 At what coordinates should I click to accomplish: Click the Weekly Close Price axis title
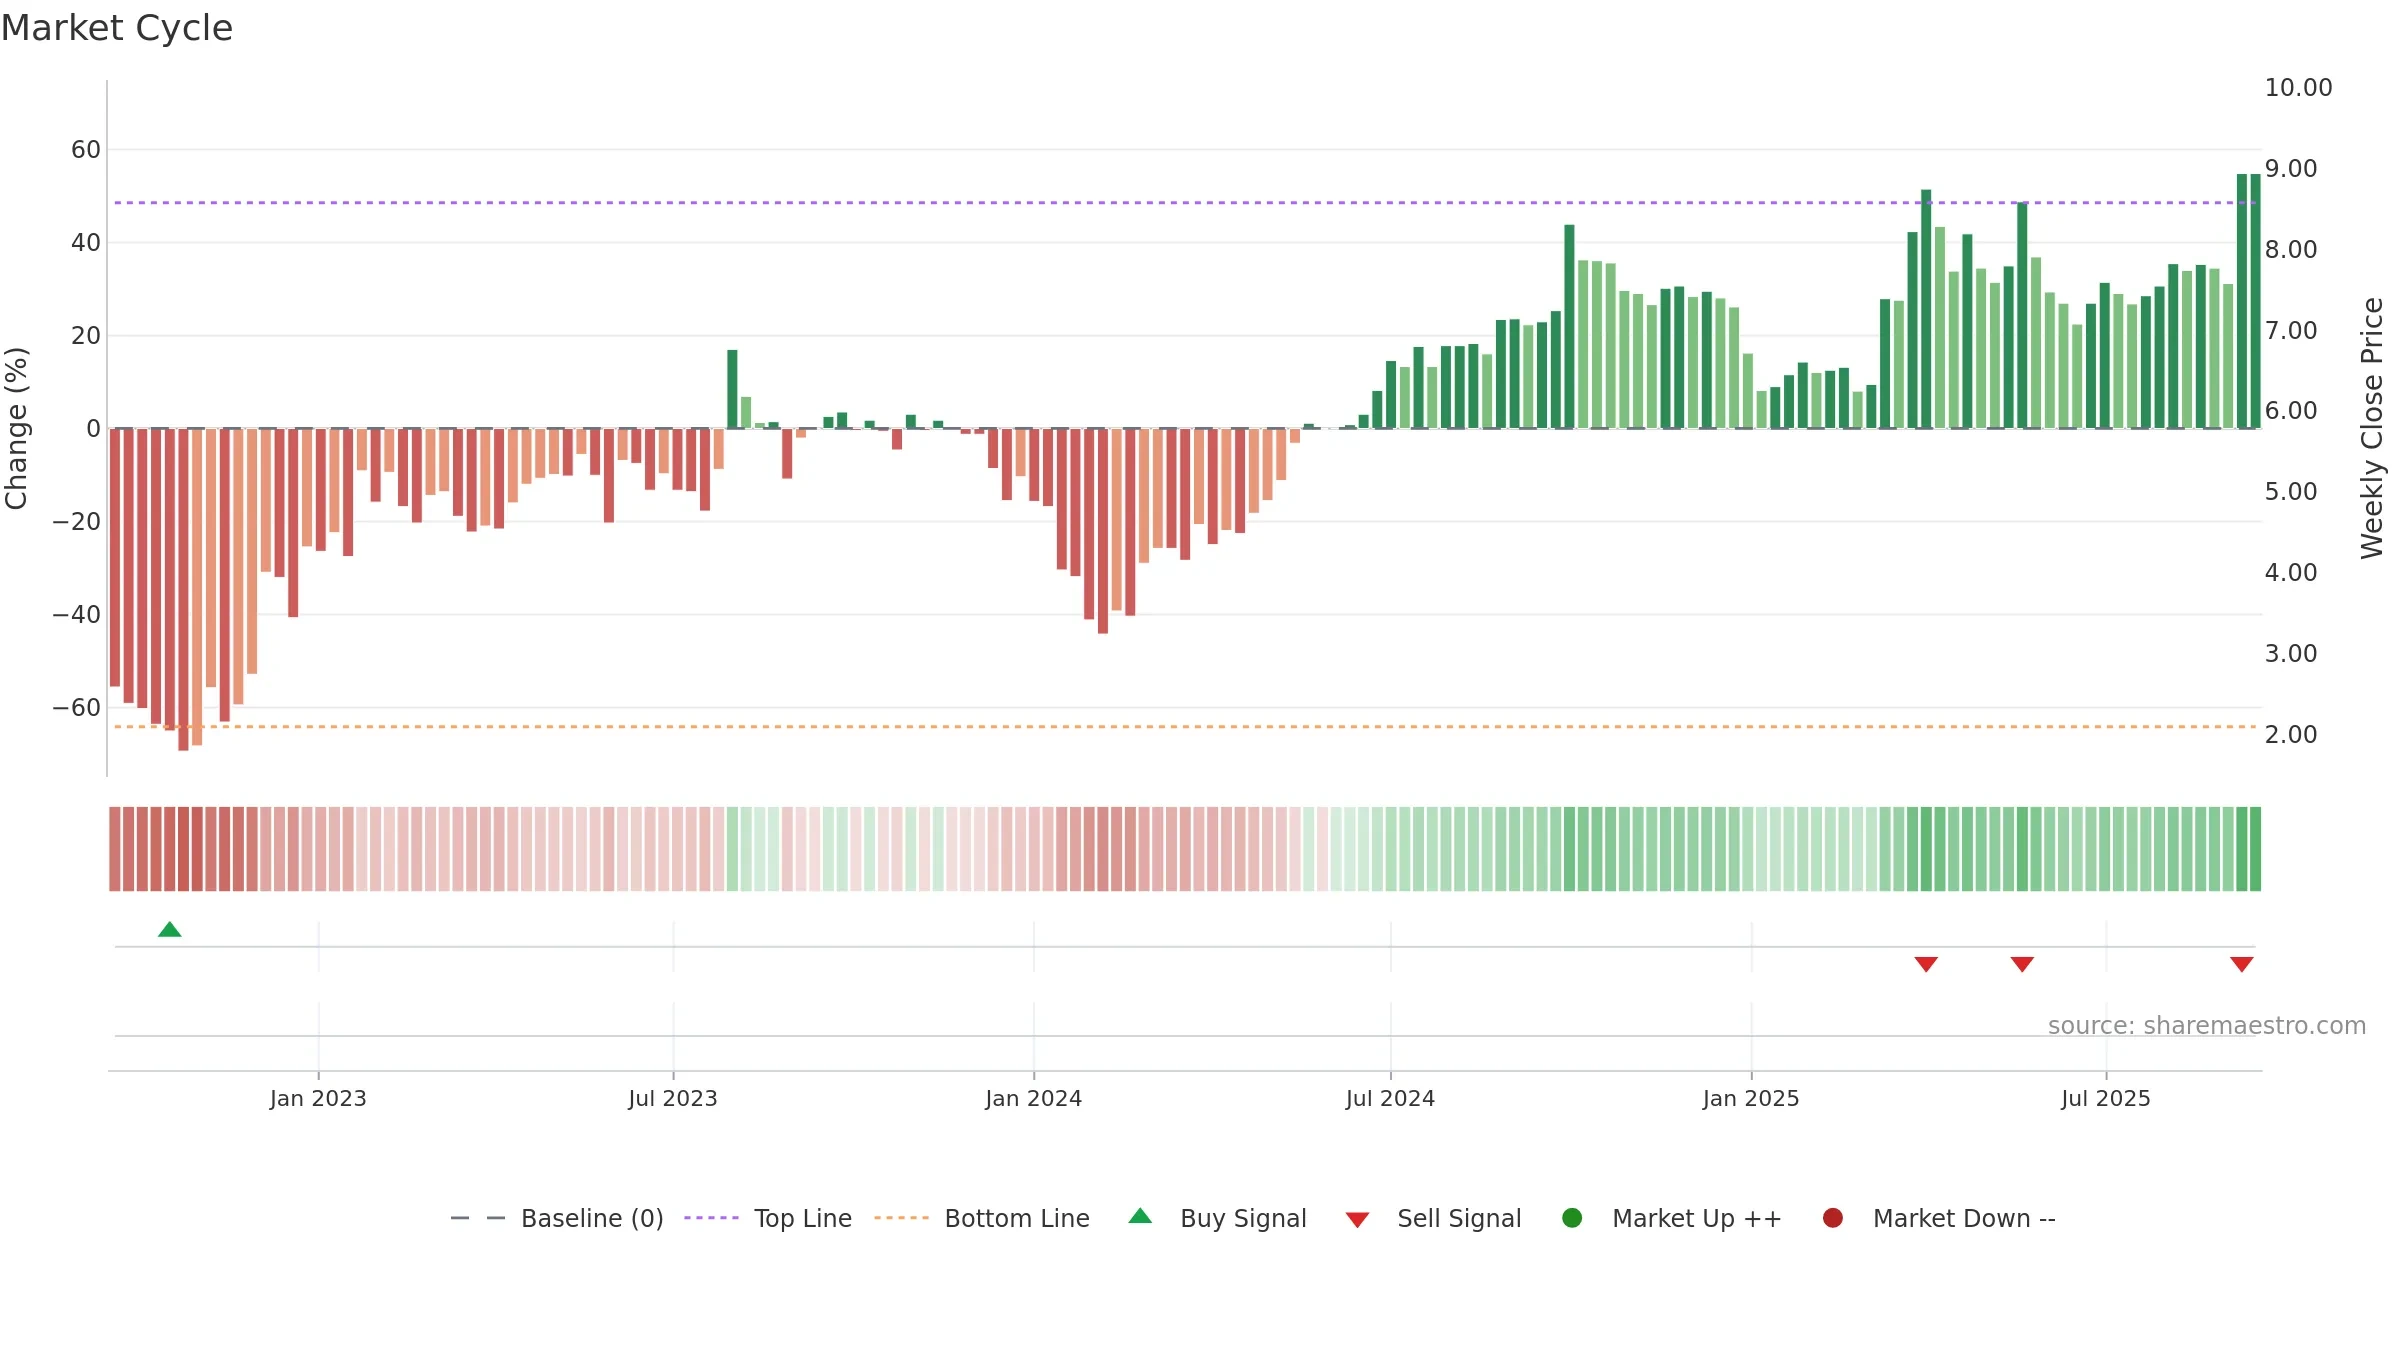point(2372,428)
